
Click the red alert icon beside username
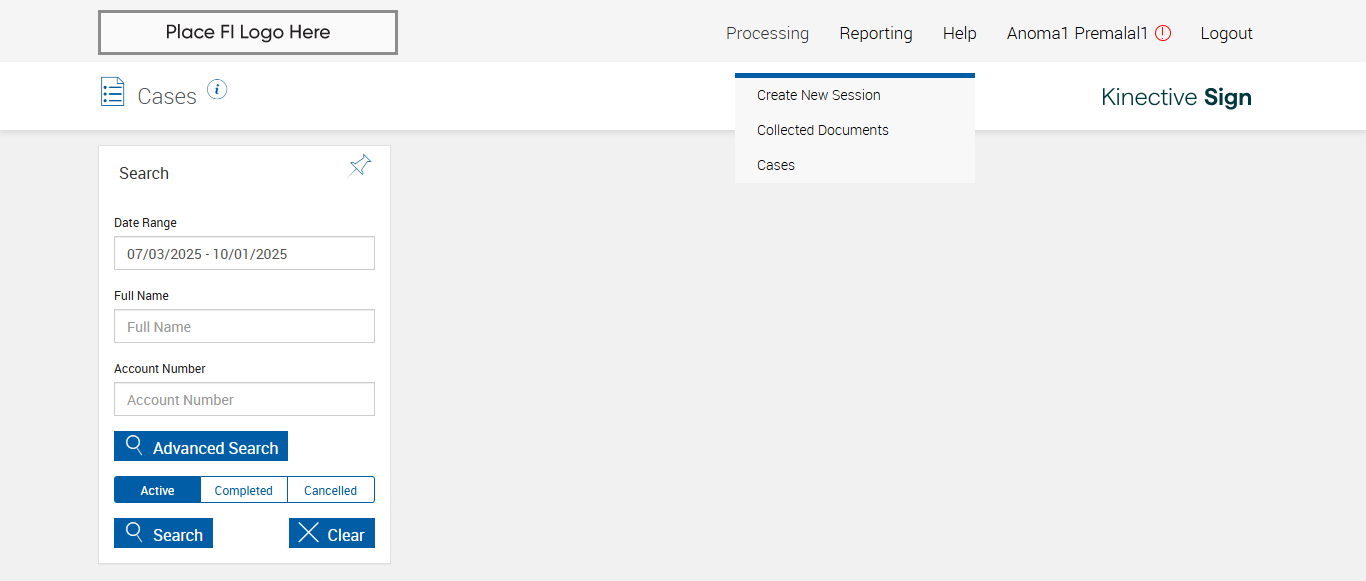[x=1163, y=33]
